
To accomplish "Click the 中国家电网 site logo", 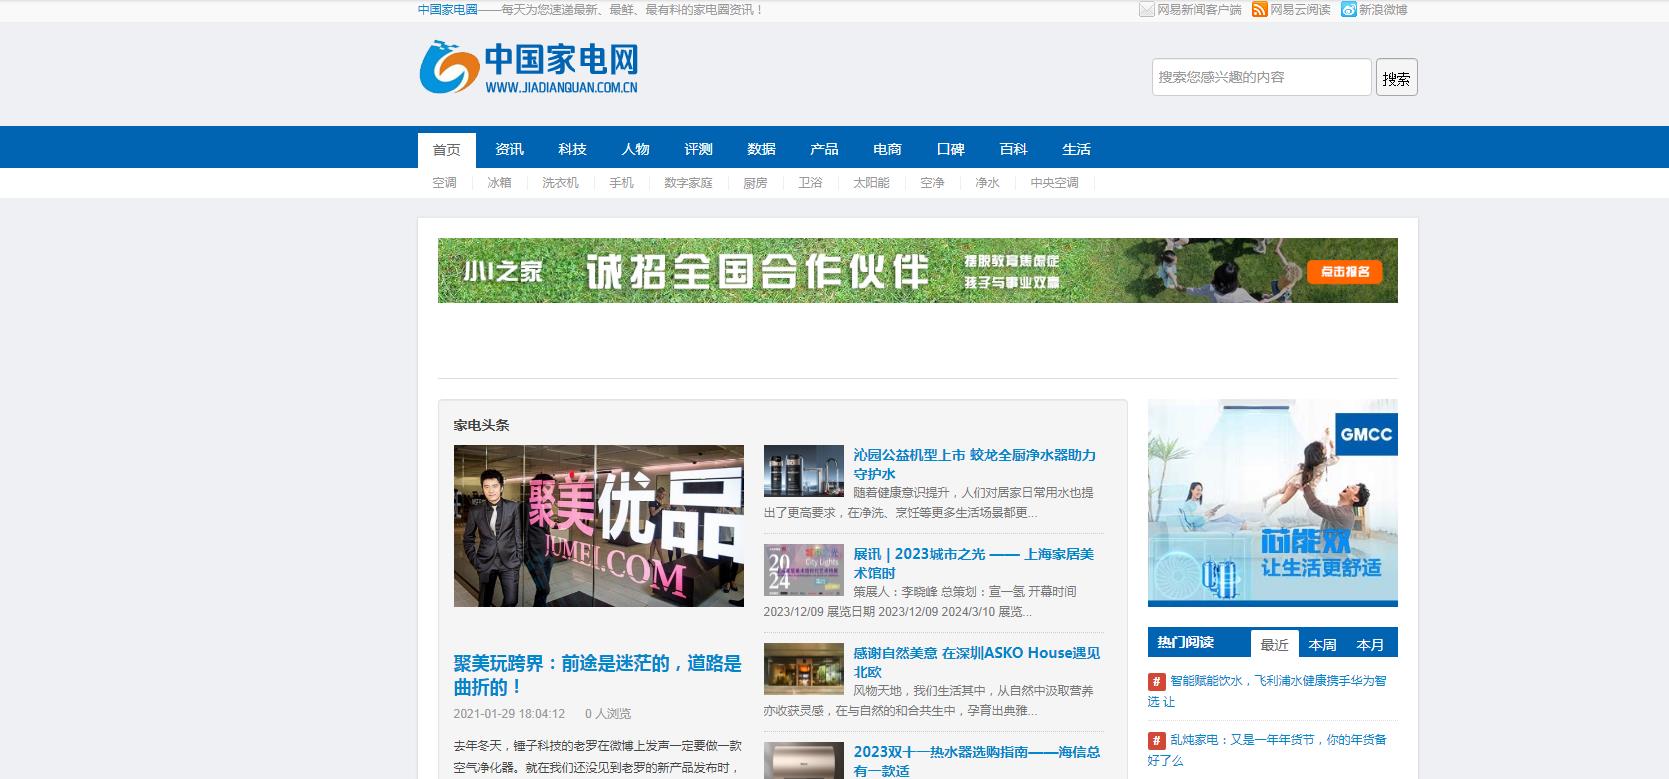I will coord(528,67).
